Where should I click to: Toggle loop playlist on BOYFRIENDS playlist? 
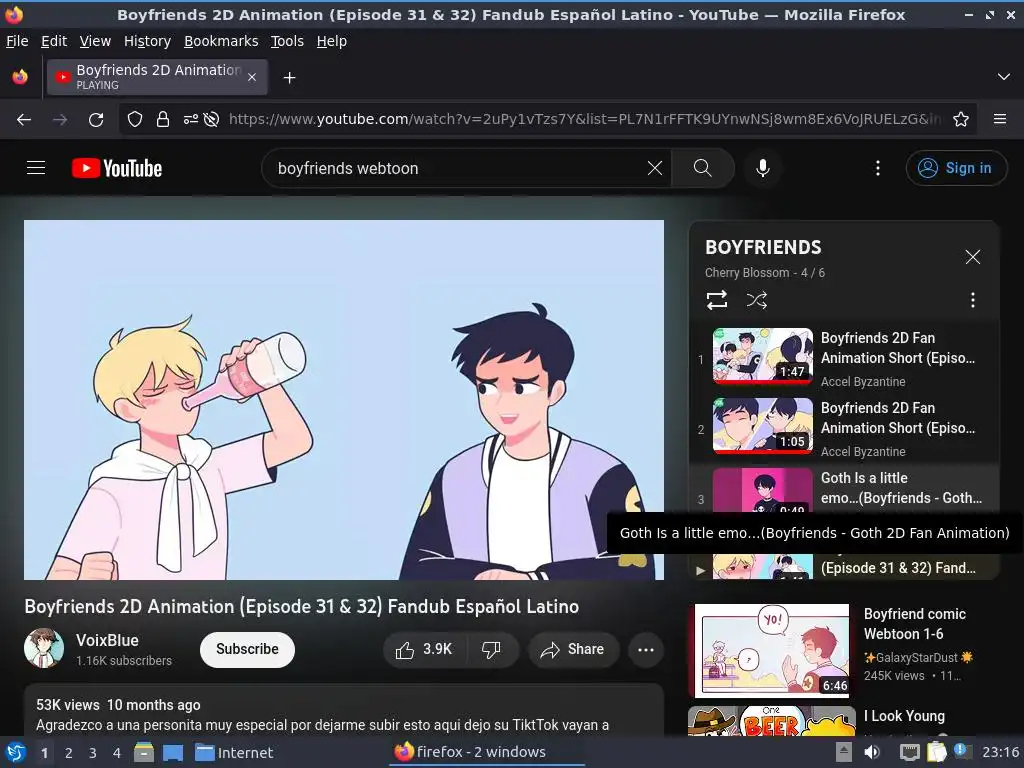pos(716,300)
